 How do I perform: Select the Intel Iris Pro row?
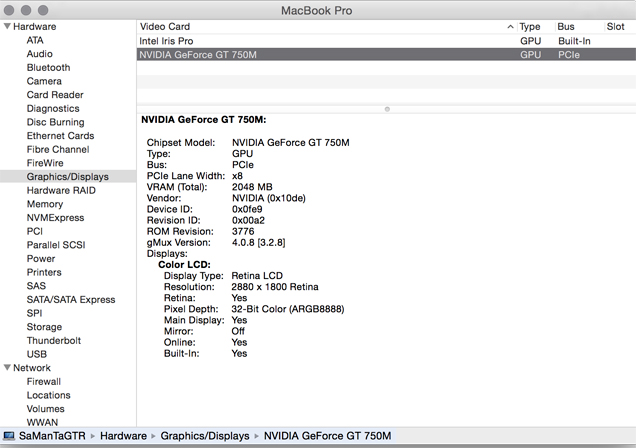[x=386, y=41]
